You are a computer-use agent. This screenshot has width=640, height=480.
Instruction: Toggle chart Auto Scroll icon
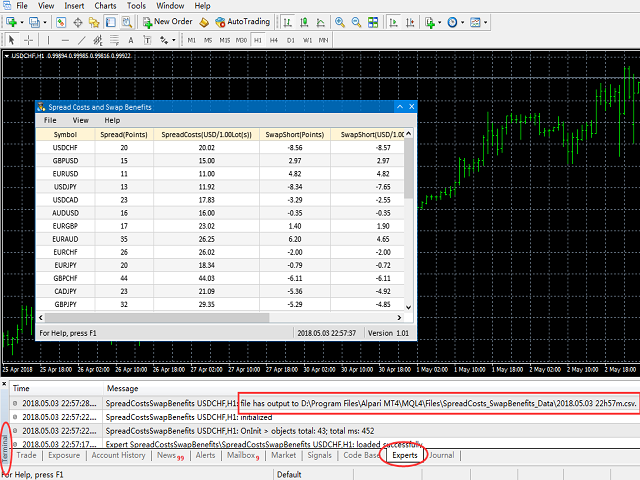click(x=393, y=22)
